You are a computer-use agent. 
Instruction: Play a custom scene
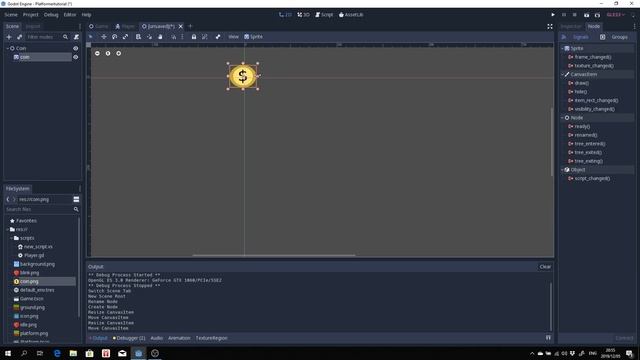pyautogui.click(x=597, y=15)
